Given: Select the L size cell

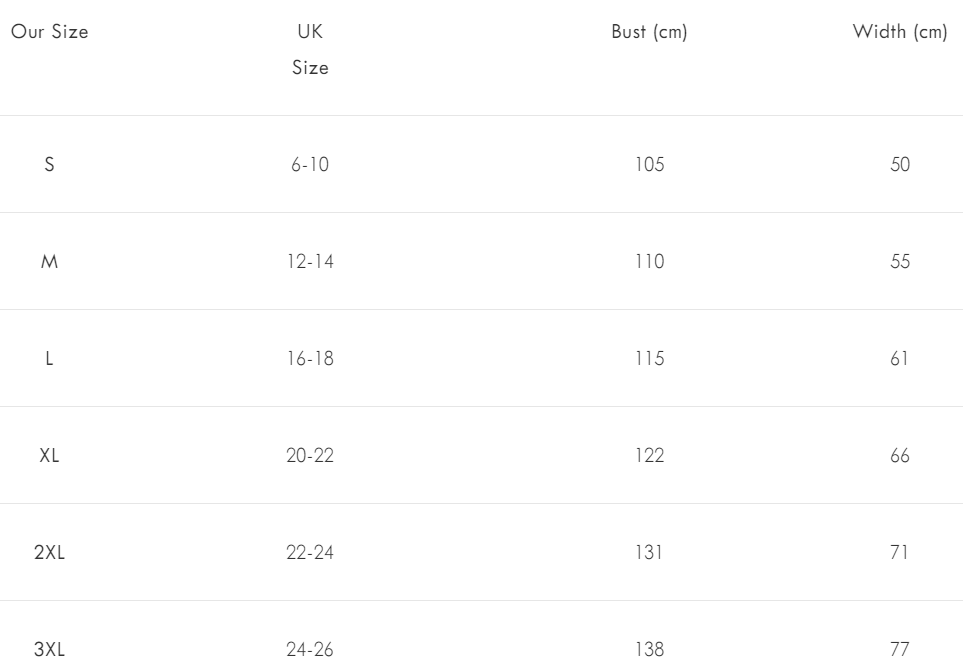Looking at the screenshot, I should [x=49, y=359].
